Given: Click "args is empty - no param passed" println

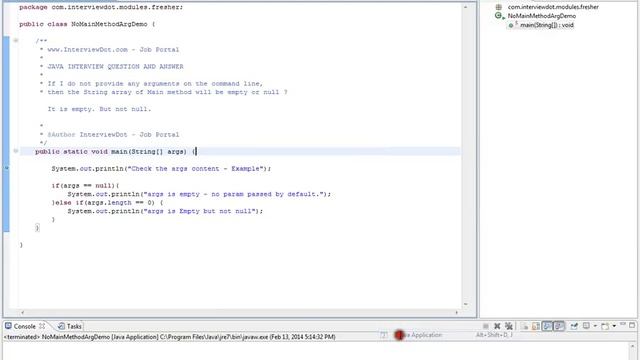Looking at the screenshot, I should pos(199,194).
